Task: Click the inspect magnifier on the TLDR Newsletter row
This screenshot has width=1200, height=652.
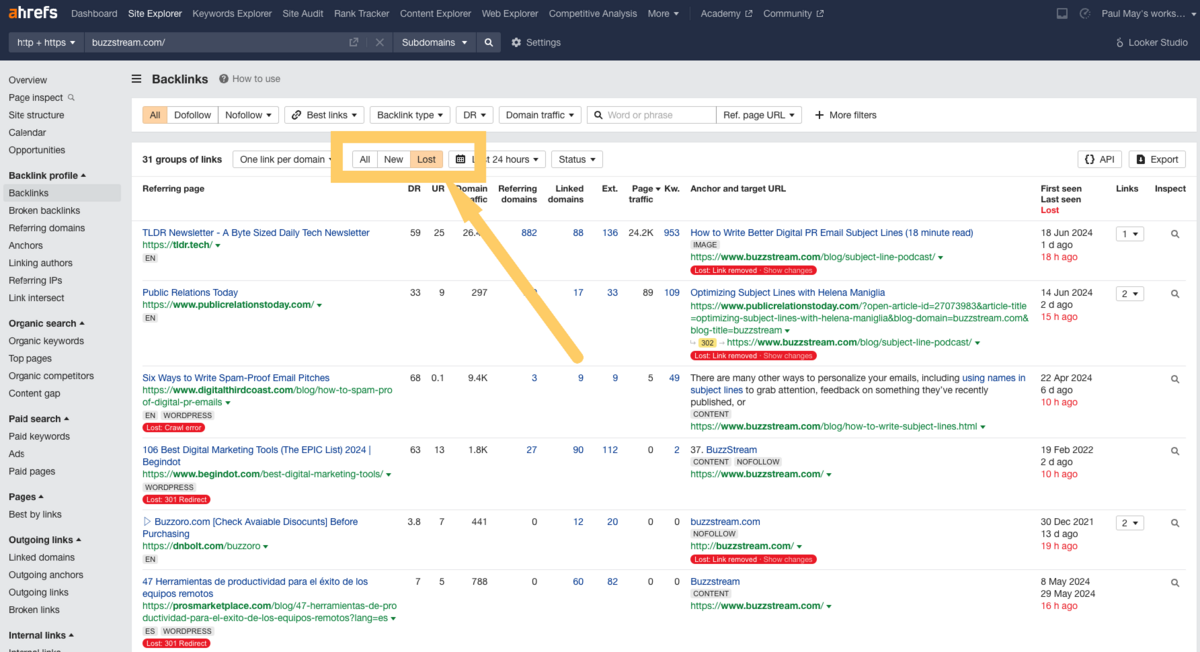Action: (1174, 233)
